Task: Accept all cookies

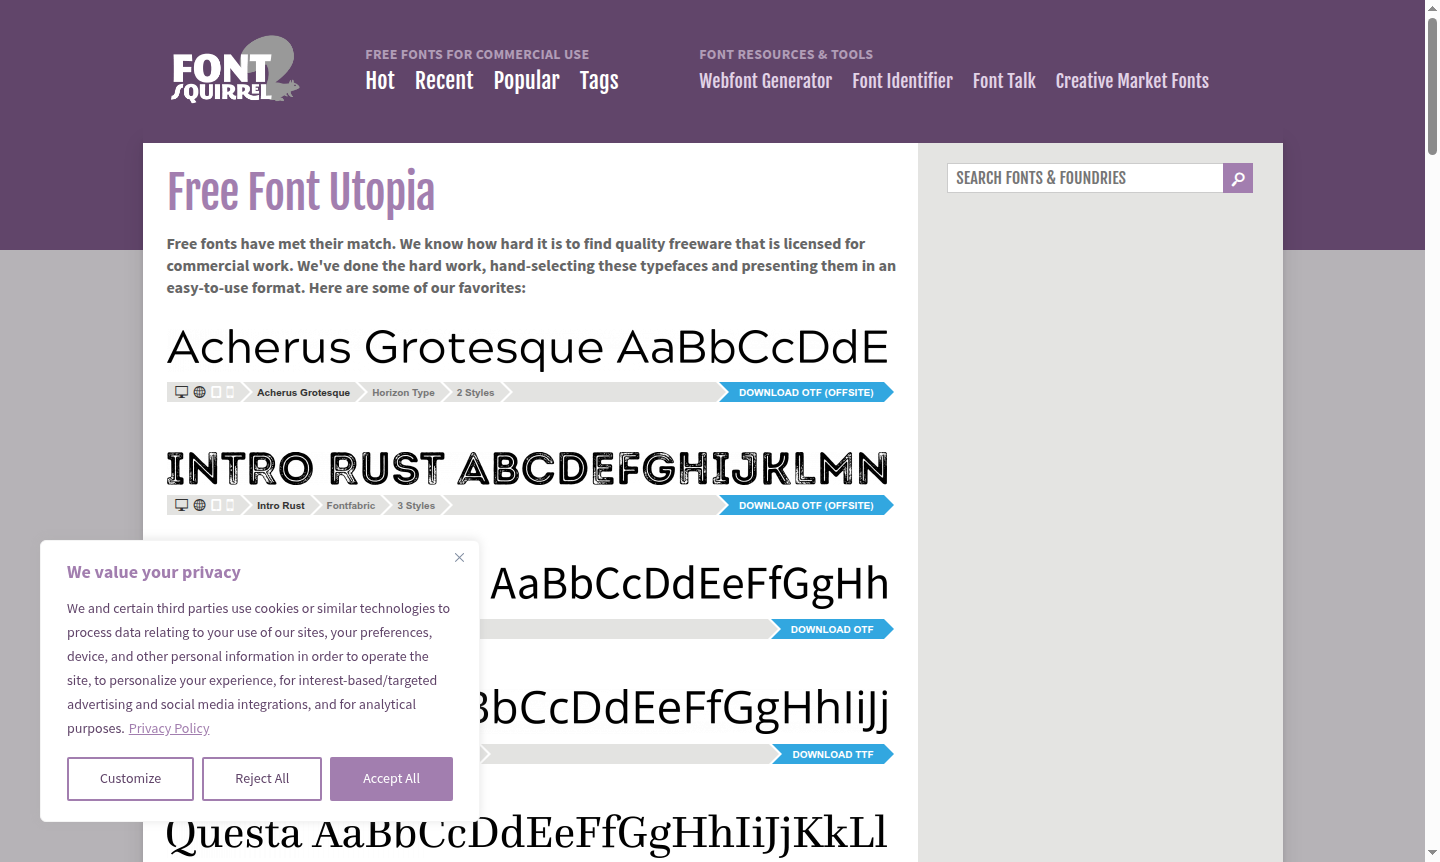Action: (x=391, y=778)
